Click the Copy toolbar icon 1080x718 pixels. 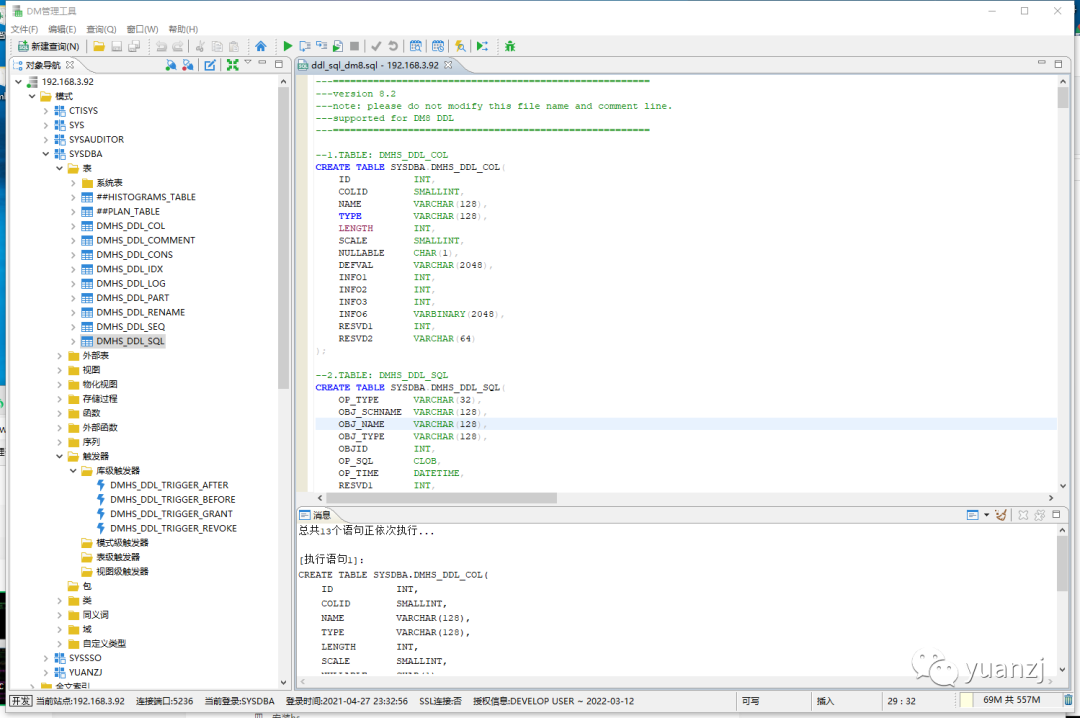click(x=217, y=46)
